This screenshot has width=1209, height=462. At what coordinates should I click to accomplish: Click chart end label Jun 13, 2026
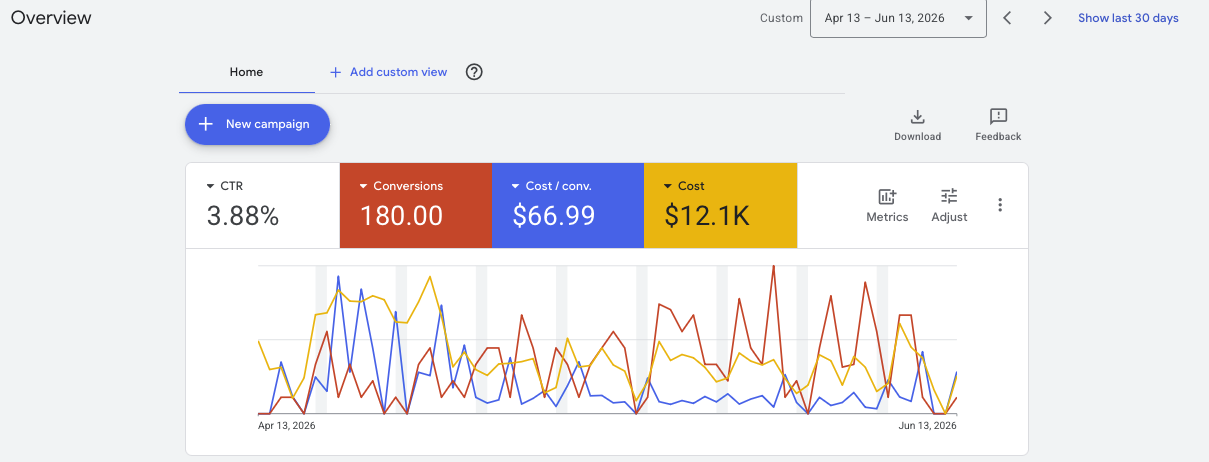(927, 425)
